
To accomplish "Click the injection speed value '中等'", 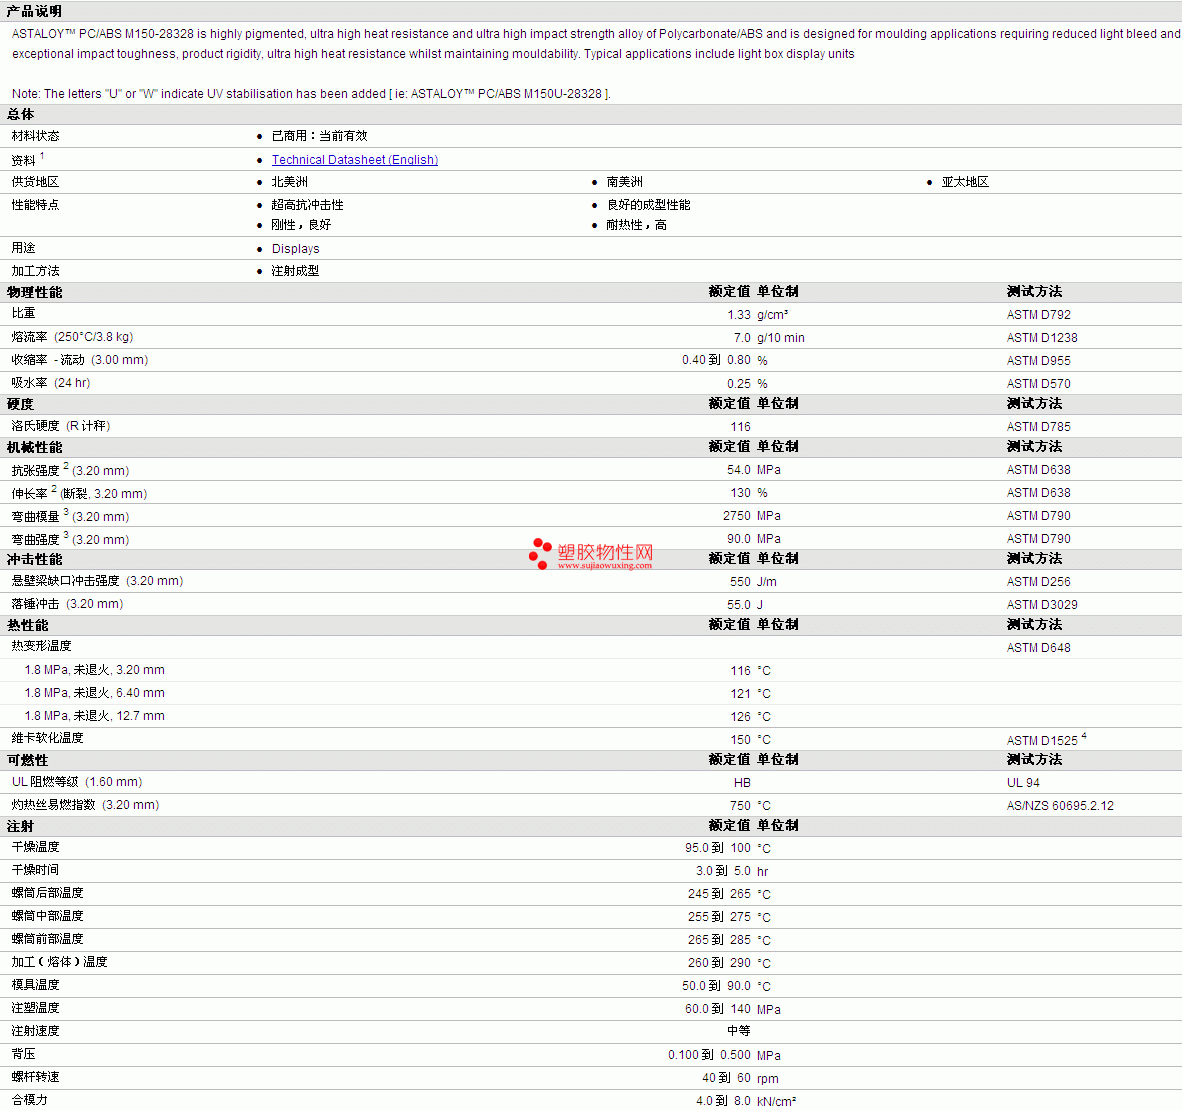I will click(x=739, y=1031).
